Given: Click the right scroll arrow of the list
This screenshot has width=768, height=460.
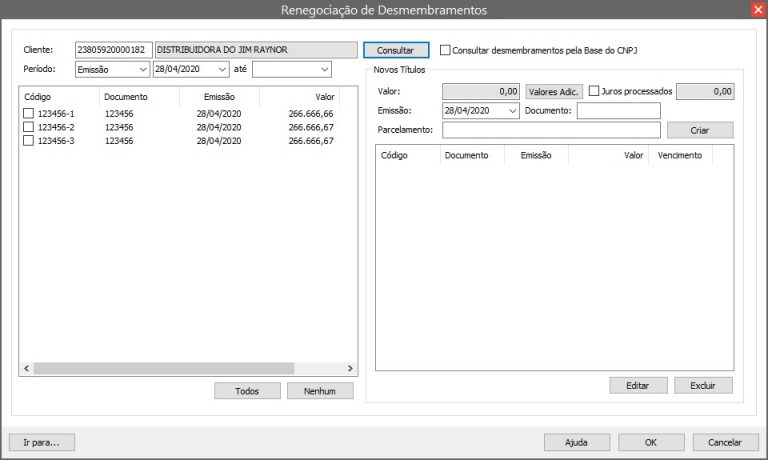Looking at the screenshot, I should [x=350, y=368].
